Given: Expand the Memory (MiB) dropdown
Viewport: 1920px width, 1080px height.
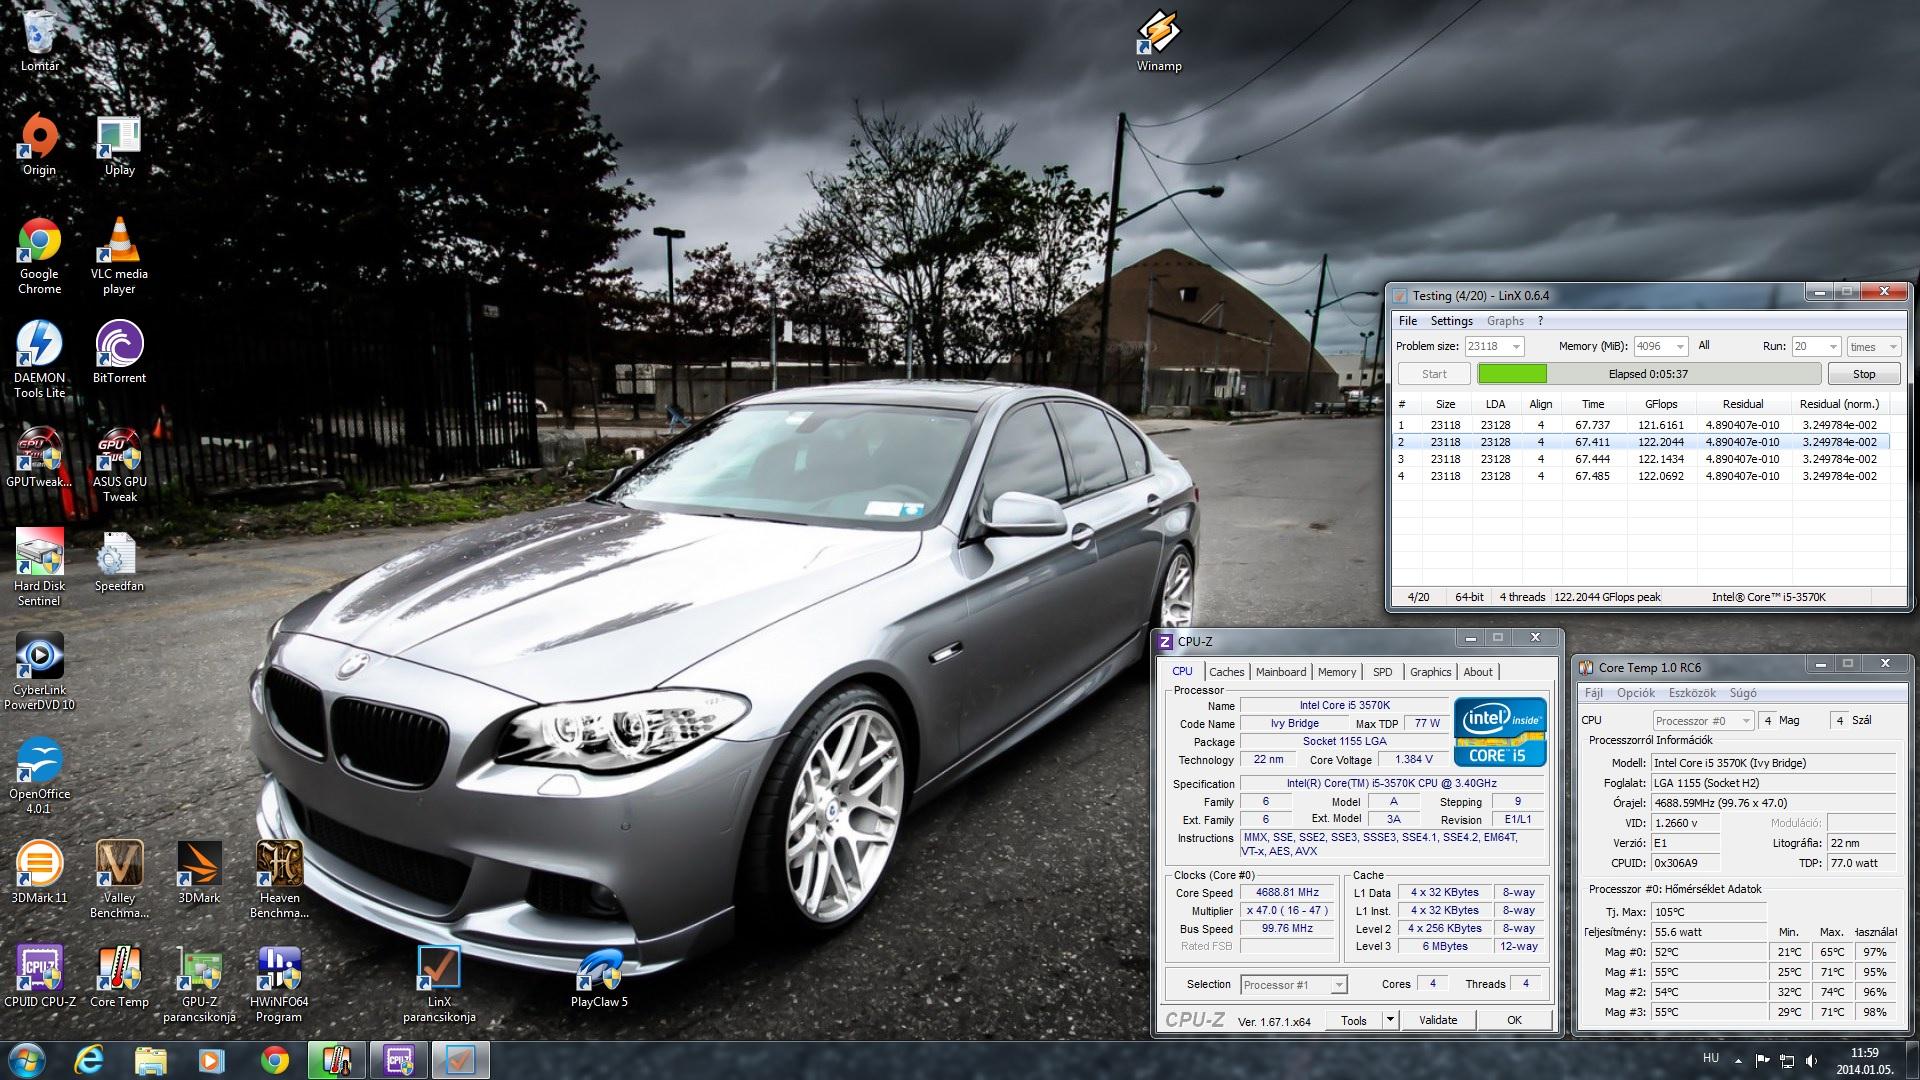Looking at the screenshot, I should click(1679, 347).
